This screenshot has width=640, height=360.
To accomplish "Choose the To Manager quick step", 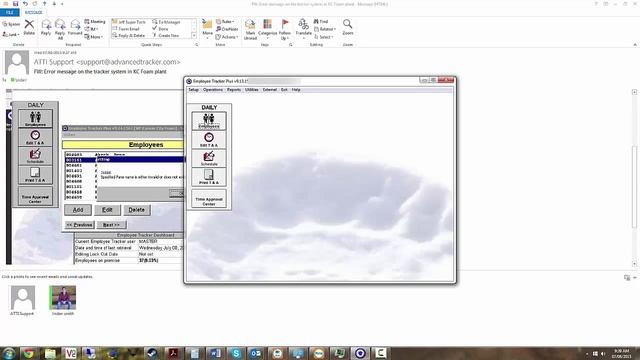I will click(167, 22).
